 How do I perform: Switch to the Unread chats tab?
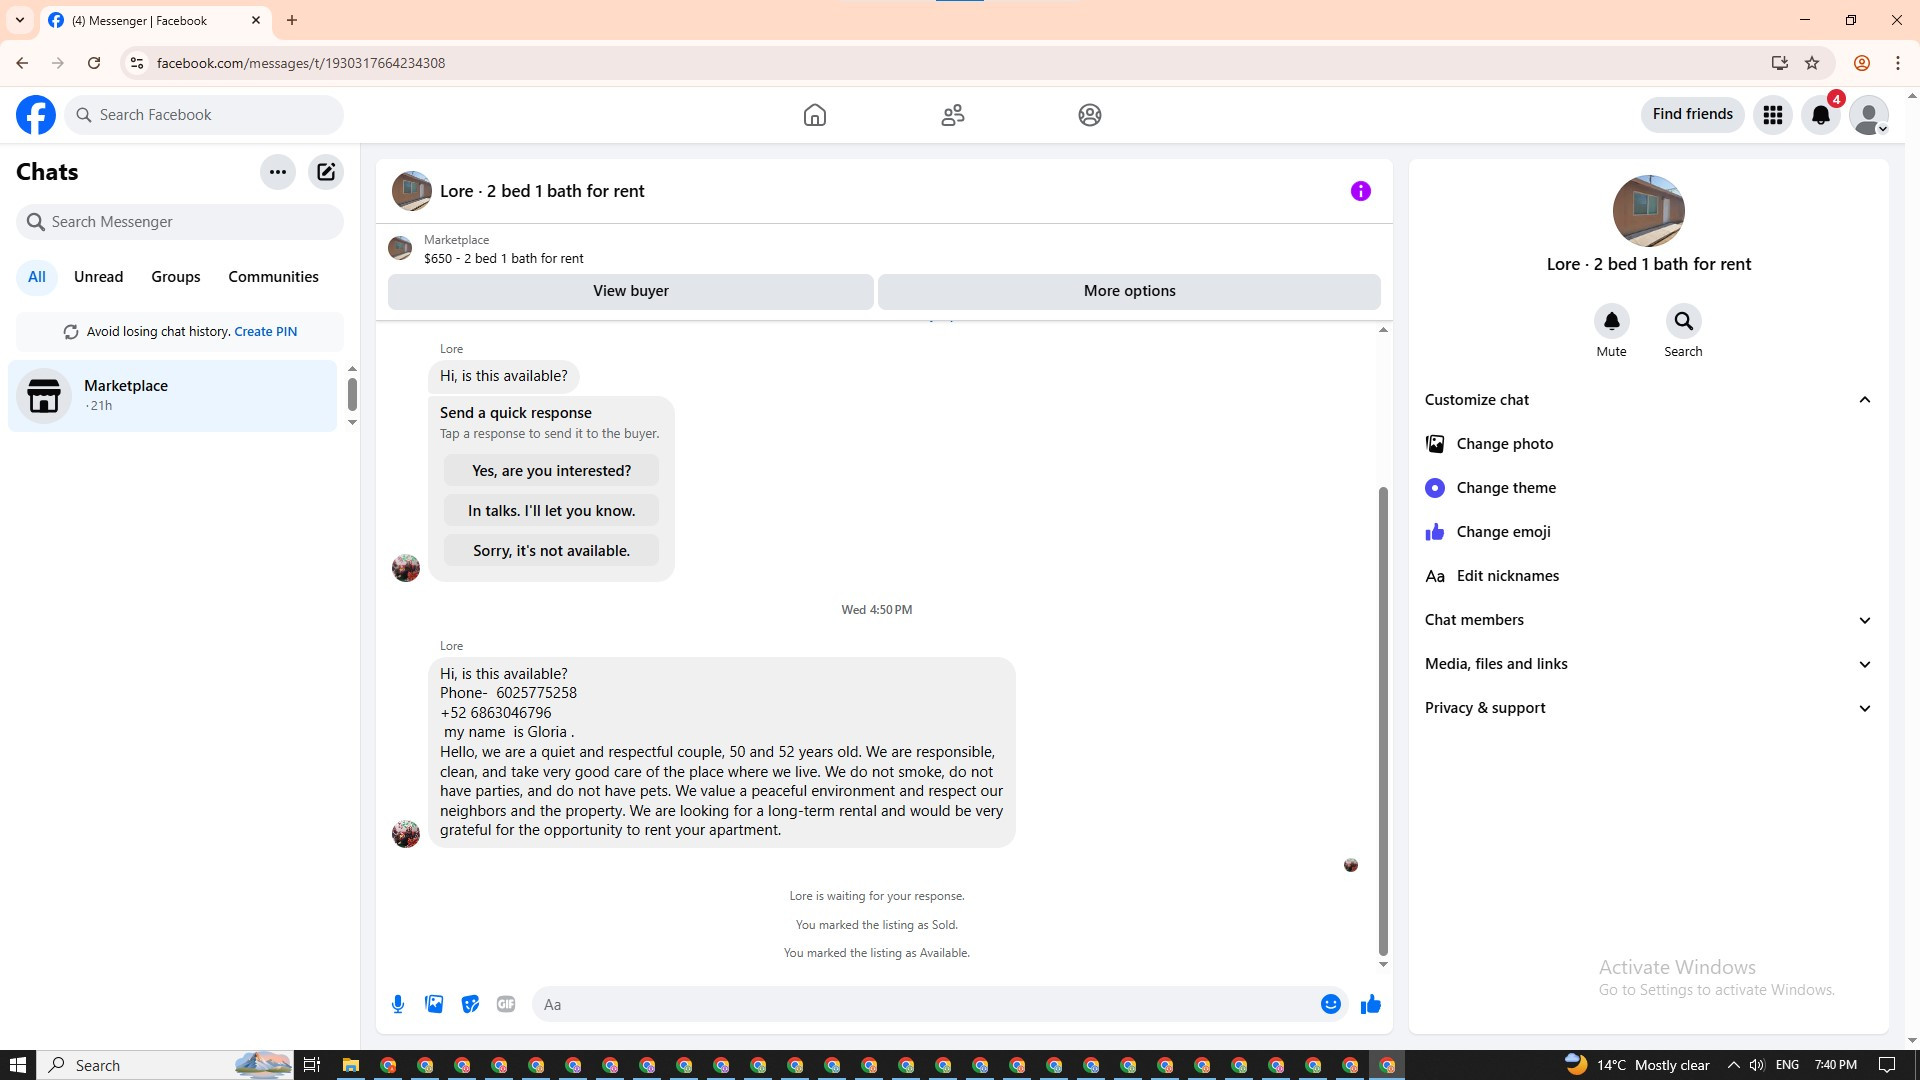pyautogui.click(x=98, y=277)
